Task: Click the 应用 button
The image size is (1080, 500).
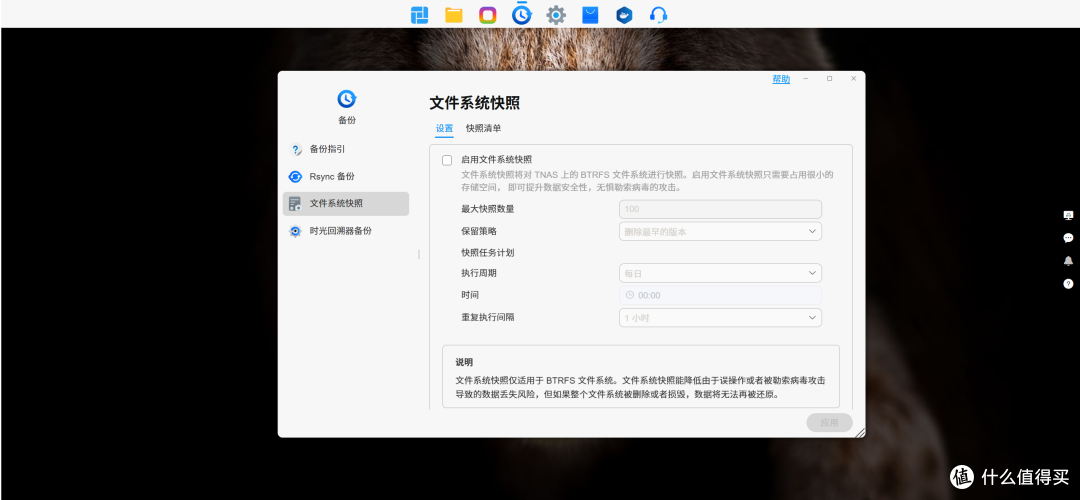Action: coord(829,423)
